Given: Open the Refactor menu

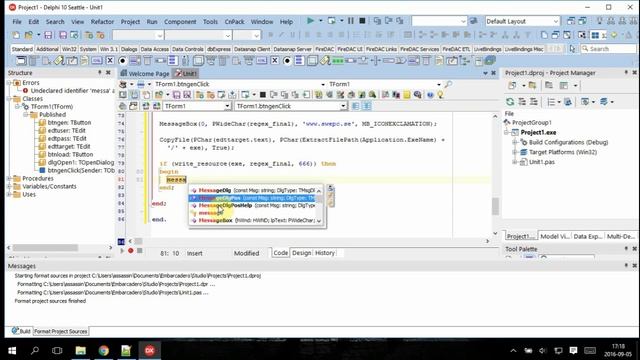Looking at the screenshot, I should click(102, 22).
